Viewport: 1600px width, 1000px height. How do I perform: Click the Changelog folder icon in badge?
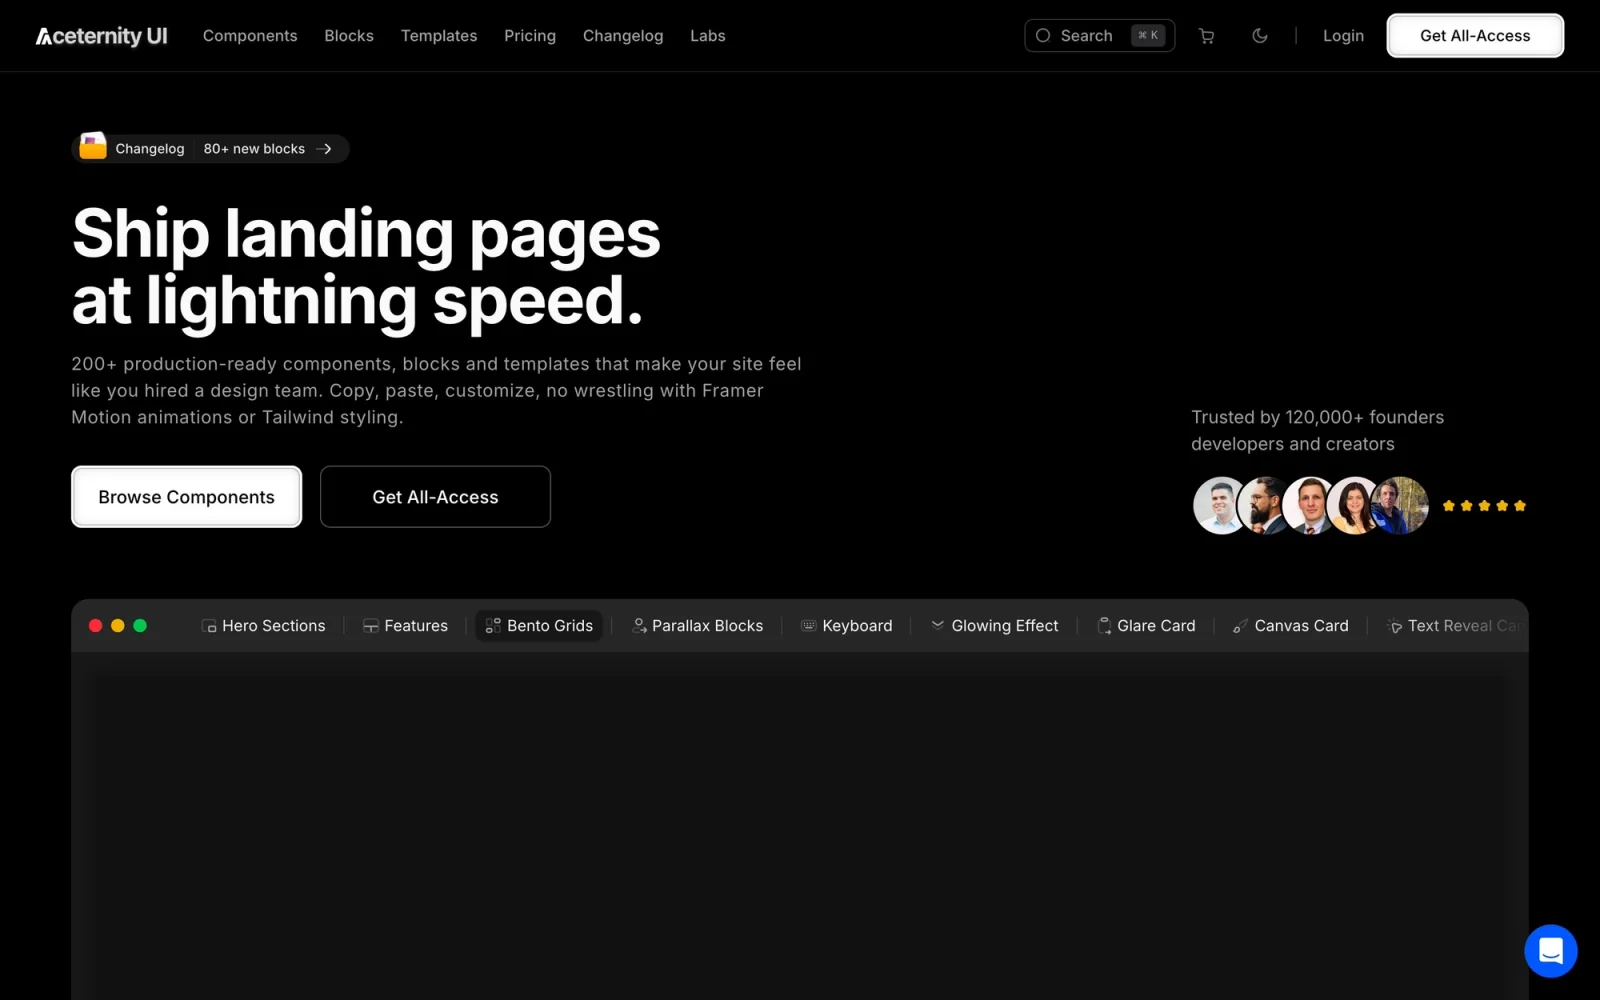[93, 147]
